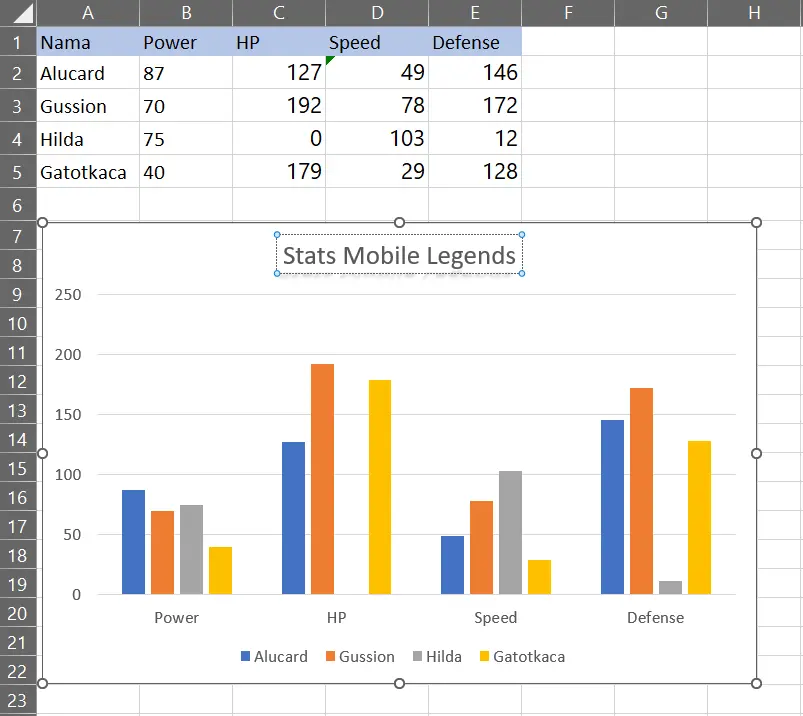Click Hilda's small gray Defense bar
Image resolution: width=803 pixels, height=716 pixels.
670,587
